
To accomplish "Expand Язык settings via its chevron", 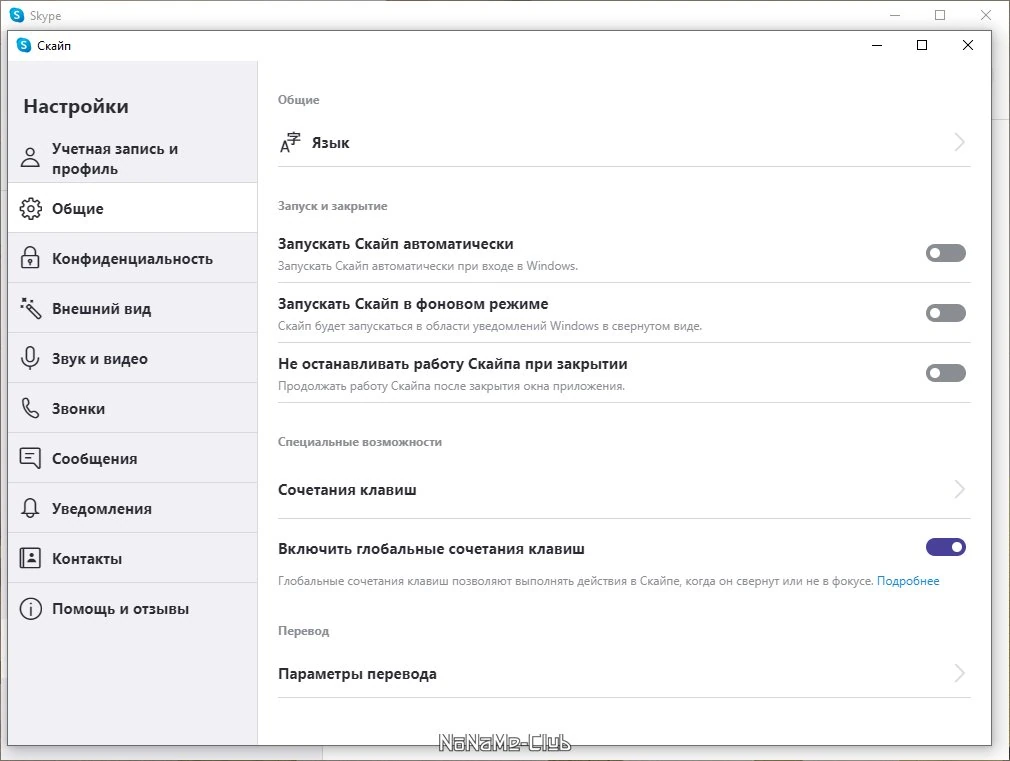I will (959, 142).
